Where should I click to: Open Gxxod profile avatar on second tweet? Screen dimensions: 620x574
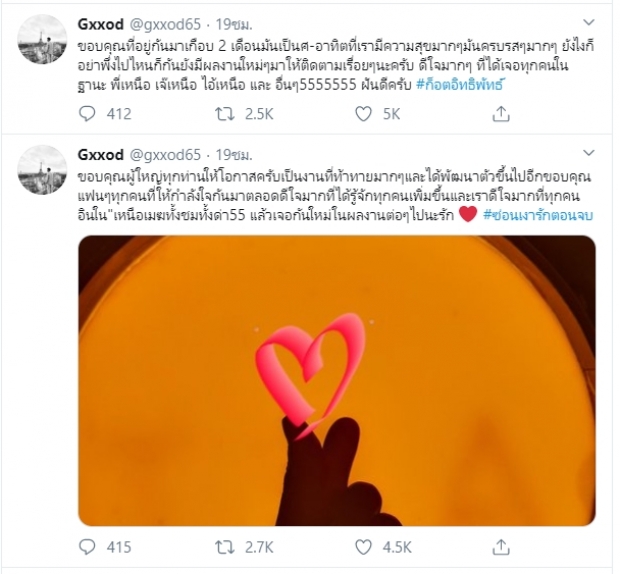click(43, 170)
